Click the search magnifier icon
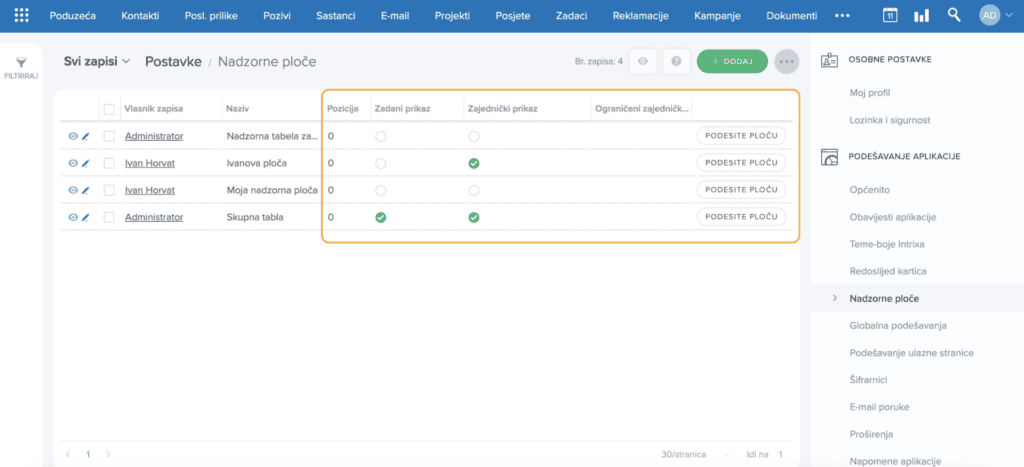This screenshot has height=467, width=1024. [954, 15]
